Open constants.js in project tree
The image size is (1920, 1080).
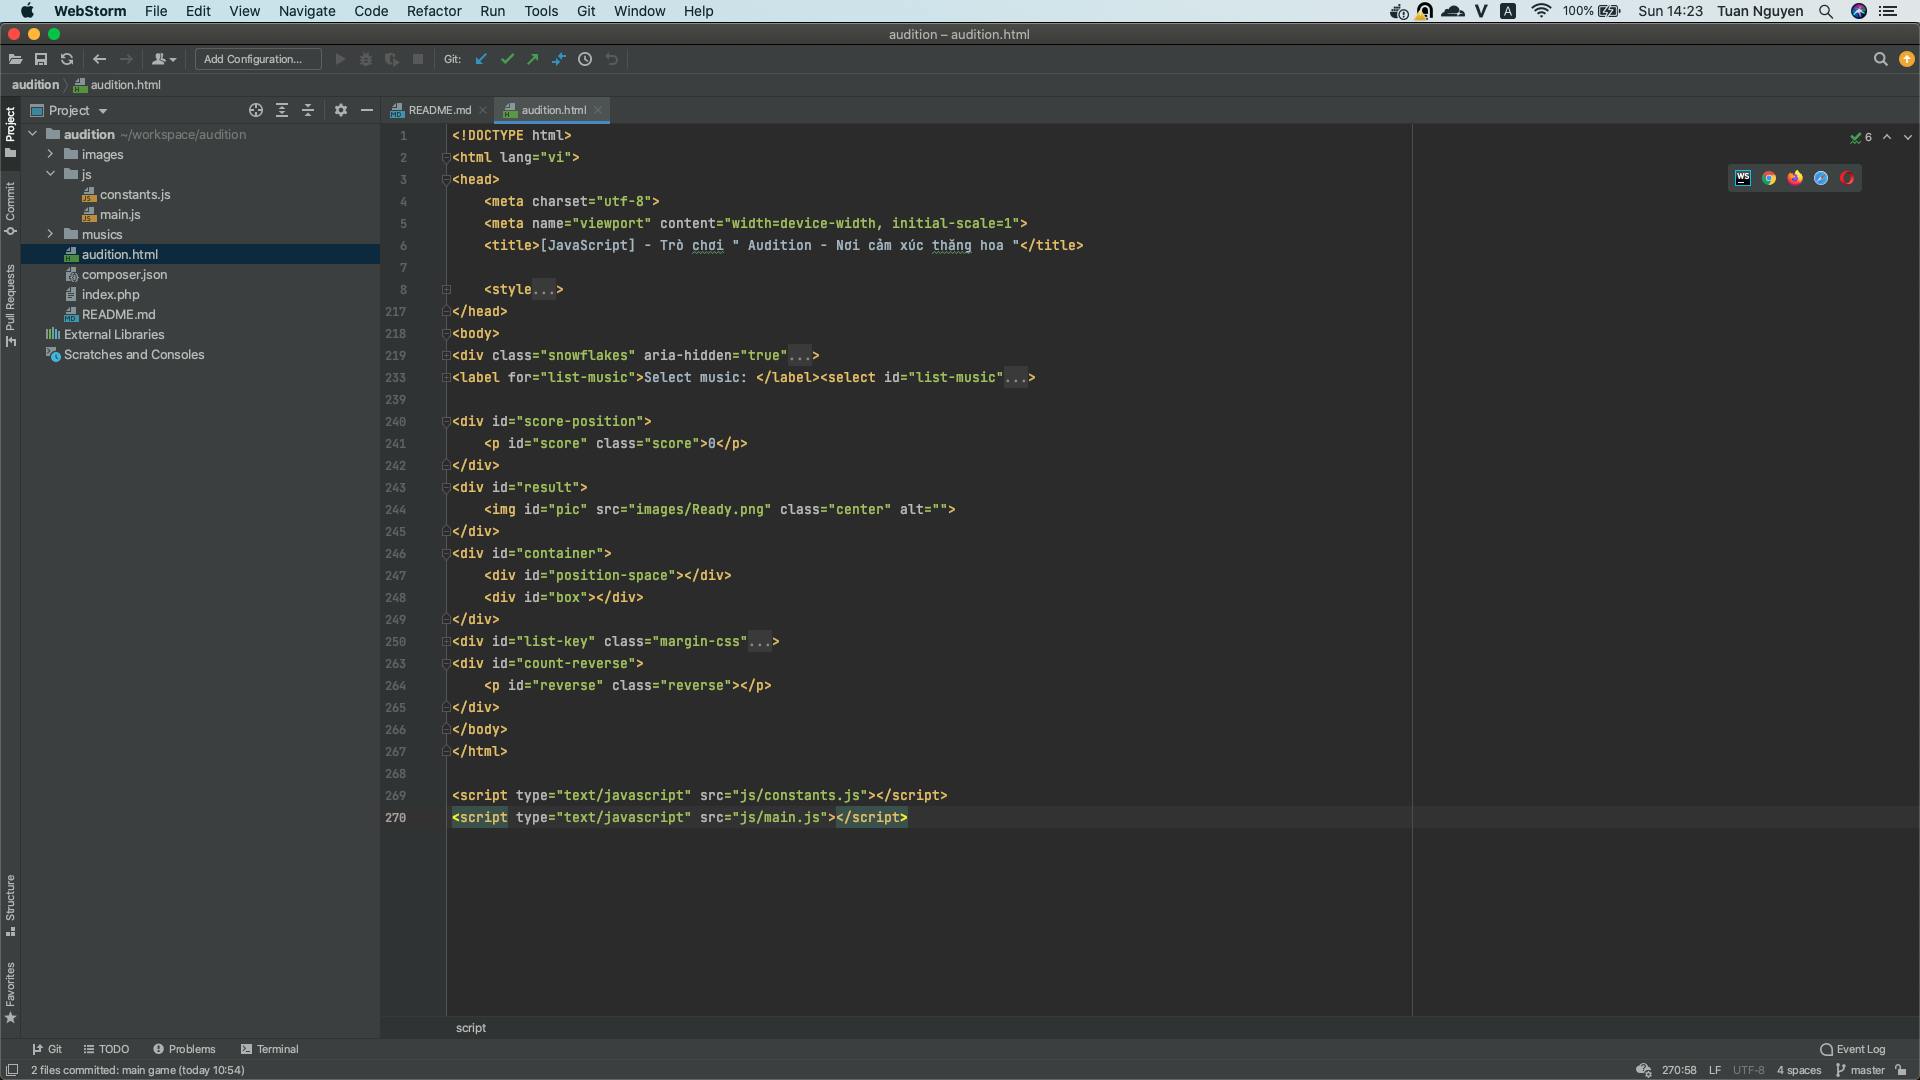click(x=135, y=194)
